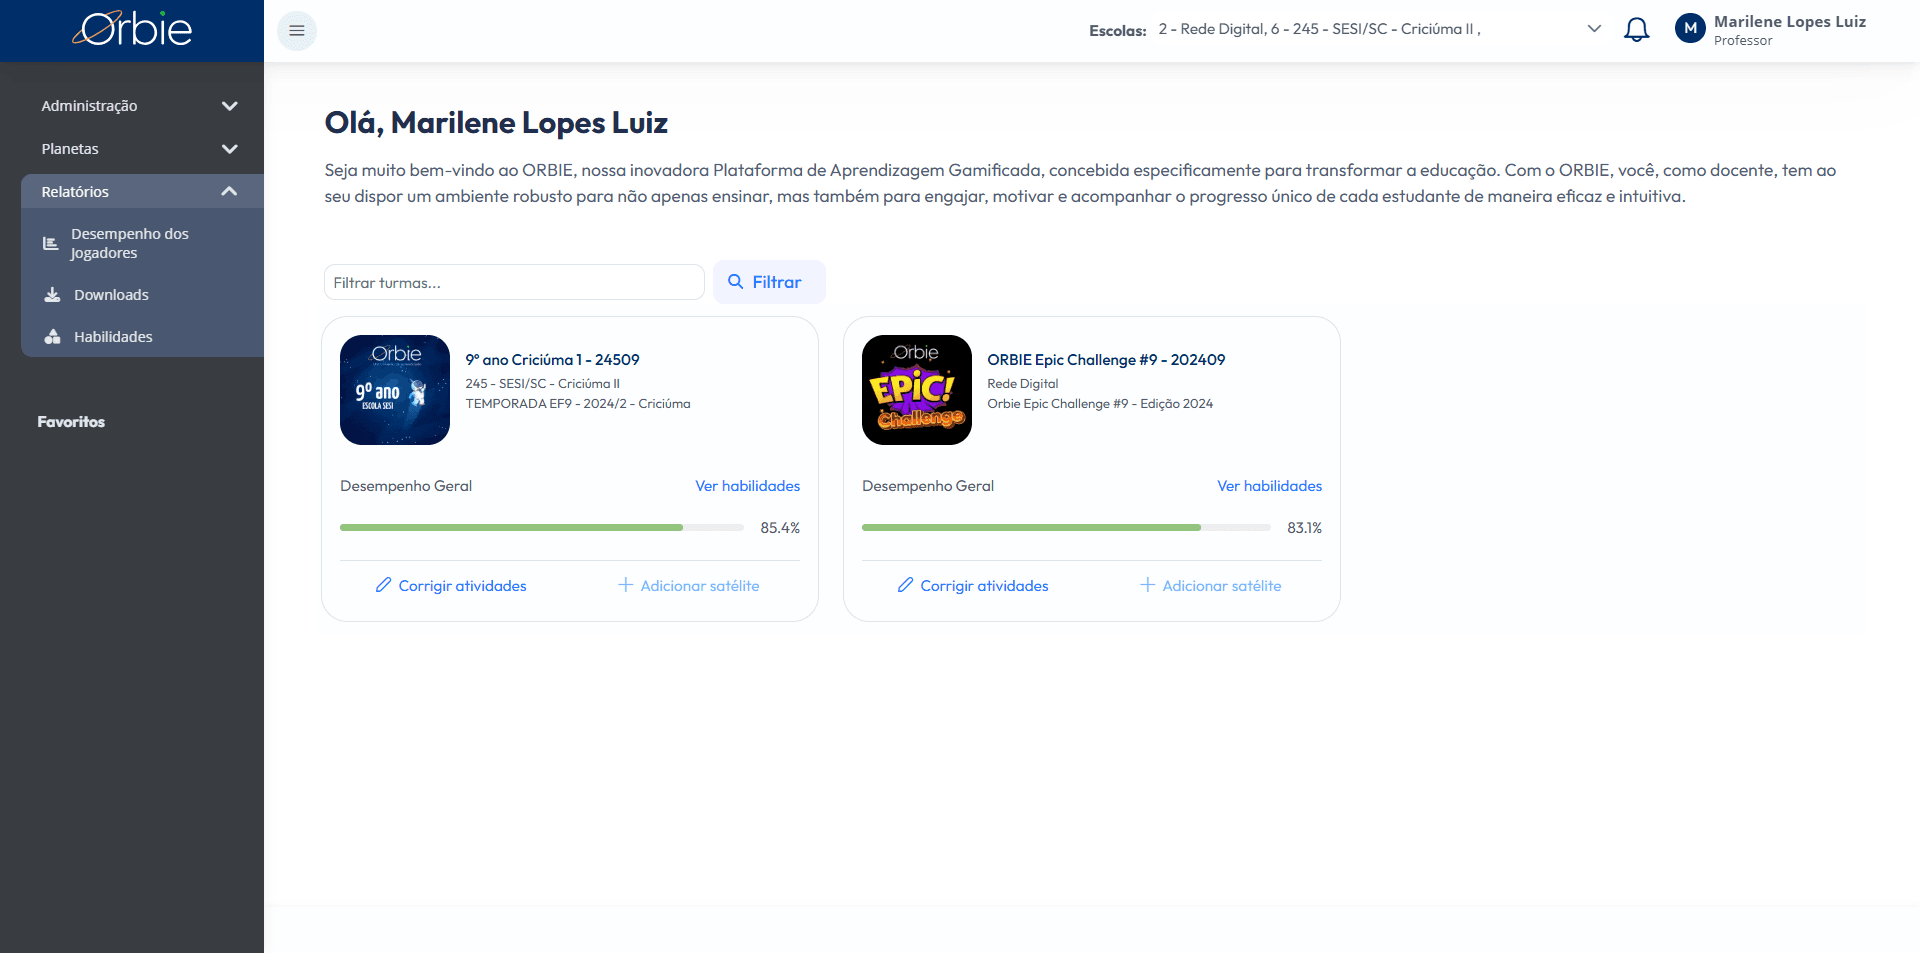This screenshot has width=1920, height=953.
Task: Open the Planetas menu
Action: 142,149
